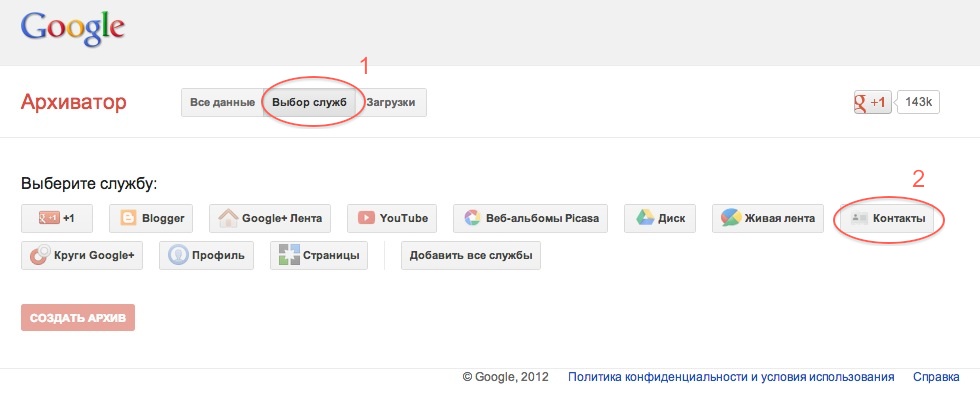The height and width of the screenshot is (400, 980).
Task: Select the Круги Google+ service
Action: pyautogui.click(x=82, y=255)
